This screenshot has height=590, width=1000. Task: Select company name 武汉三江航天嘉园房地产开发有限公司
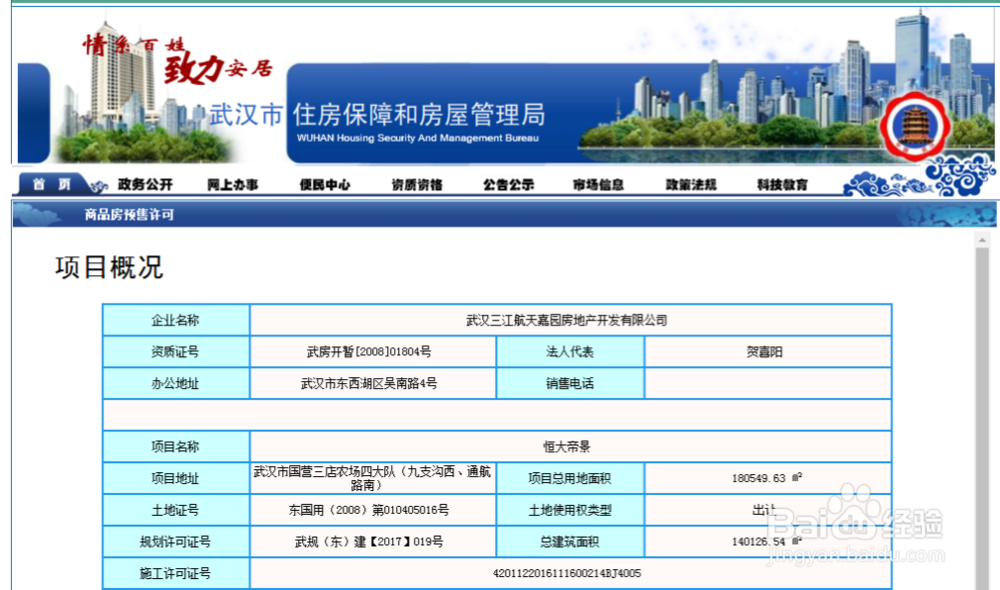click(566, 320)
